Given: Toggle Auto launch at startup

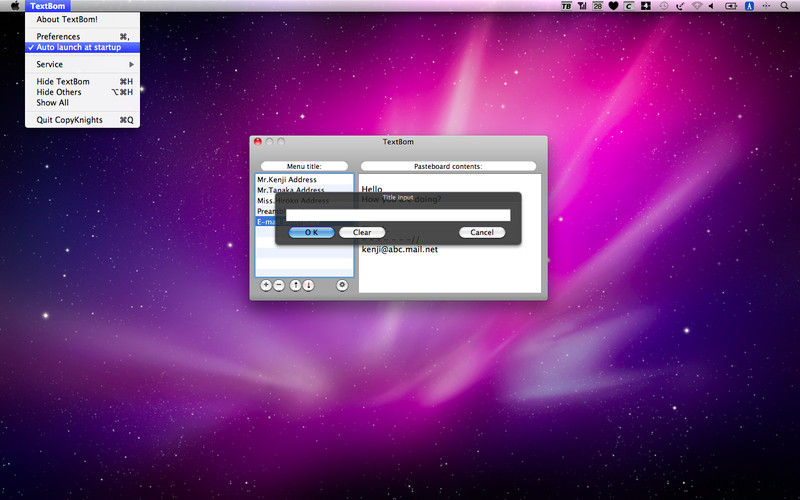Looking at the screenshot, I should click(82, 47).
